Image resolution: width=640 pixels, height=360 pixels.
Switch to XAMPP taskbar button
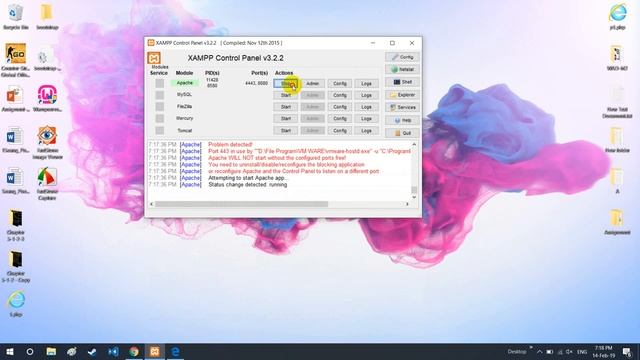point(155,351)
